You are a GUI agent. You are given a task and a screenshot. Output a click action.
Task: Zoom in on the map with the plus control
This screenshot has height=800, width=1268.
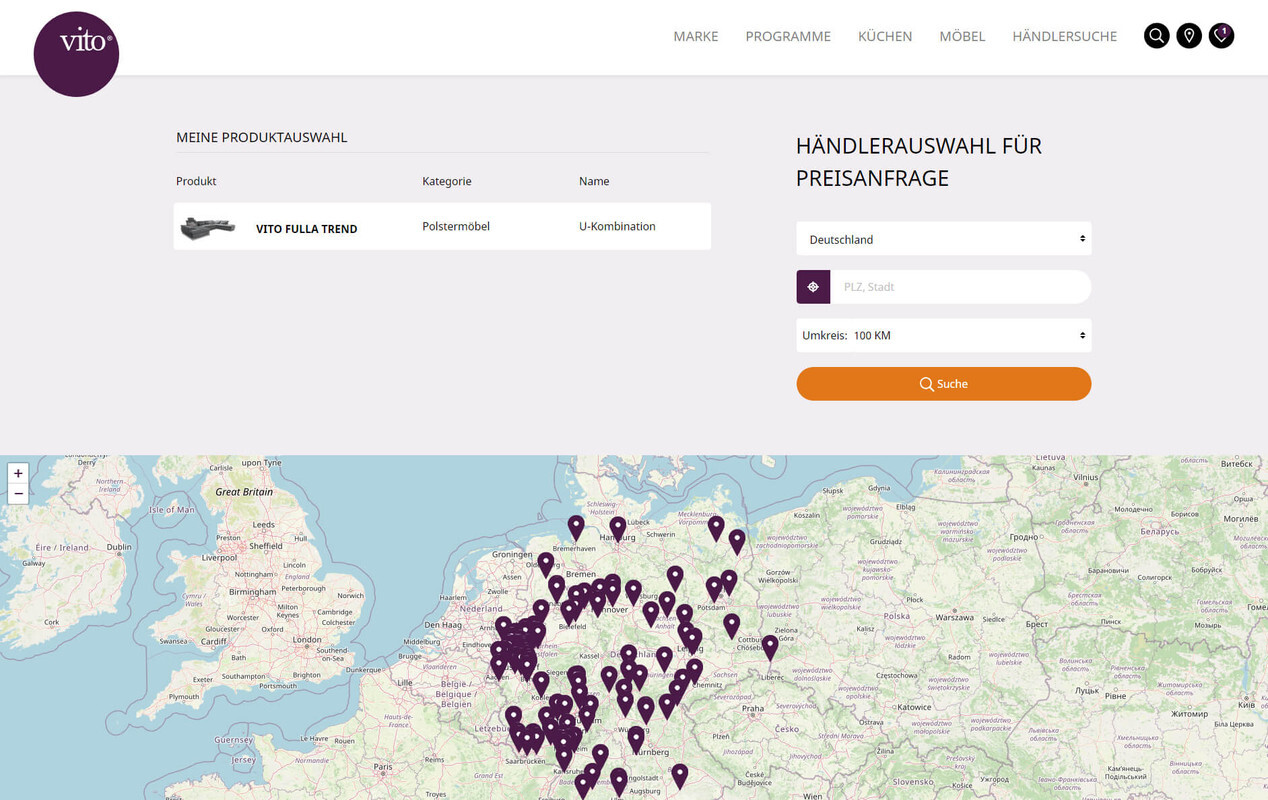[x=18, y=472]
